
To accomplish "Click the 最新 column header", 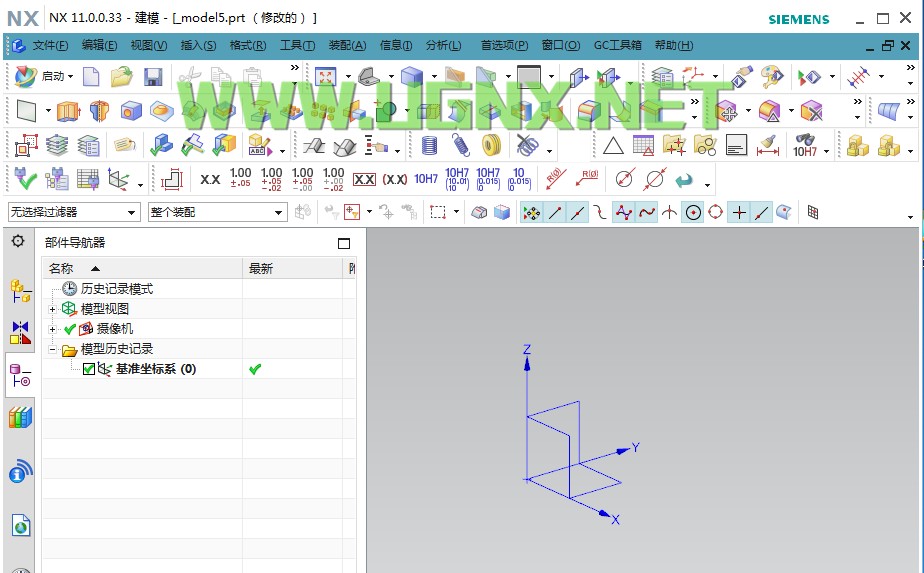I will 292,269.
